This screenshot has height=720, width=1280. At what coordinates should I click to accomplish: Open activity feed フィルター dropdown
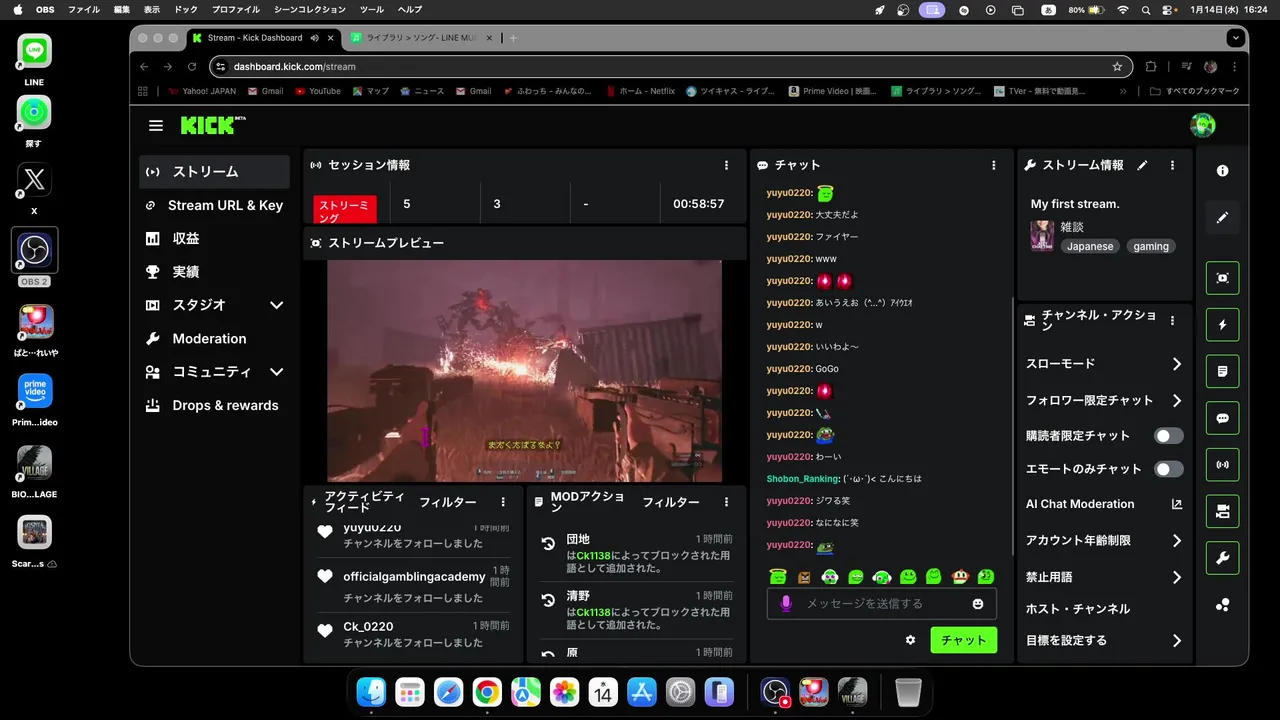pos(448,502)
